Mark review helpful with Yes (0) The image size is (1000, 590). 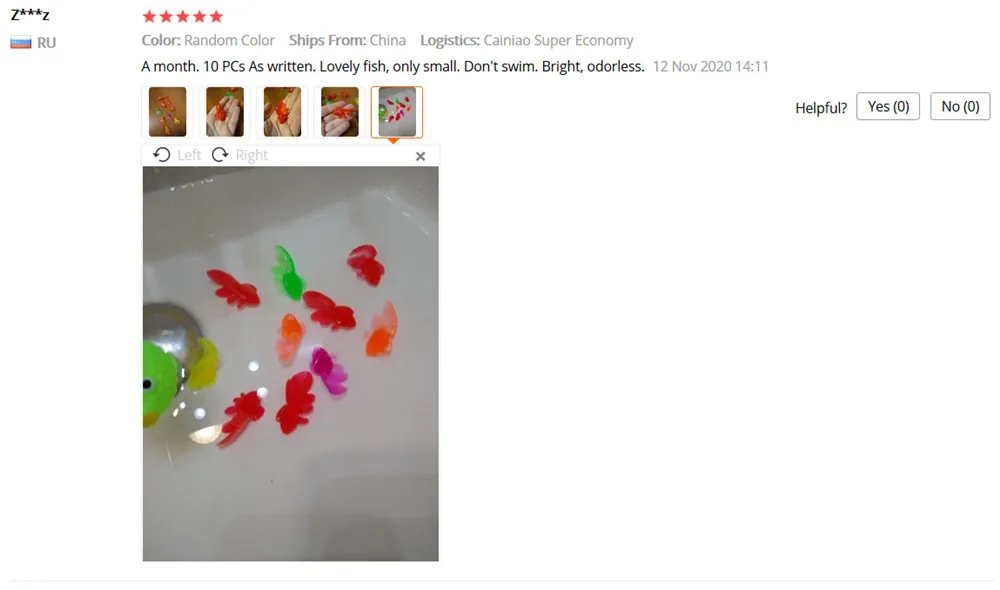888,107
